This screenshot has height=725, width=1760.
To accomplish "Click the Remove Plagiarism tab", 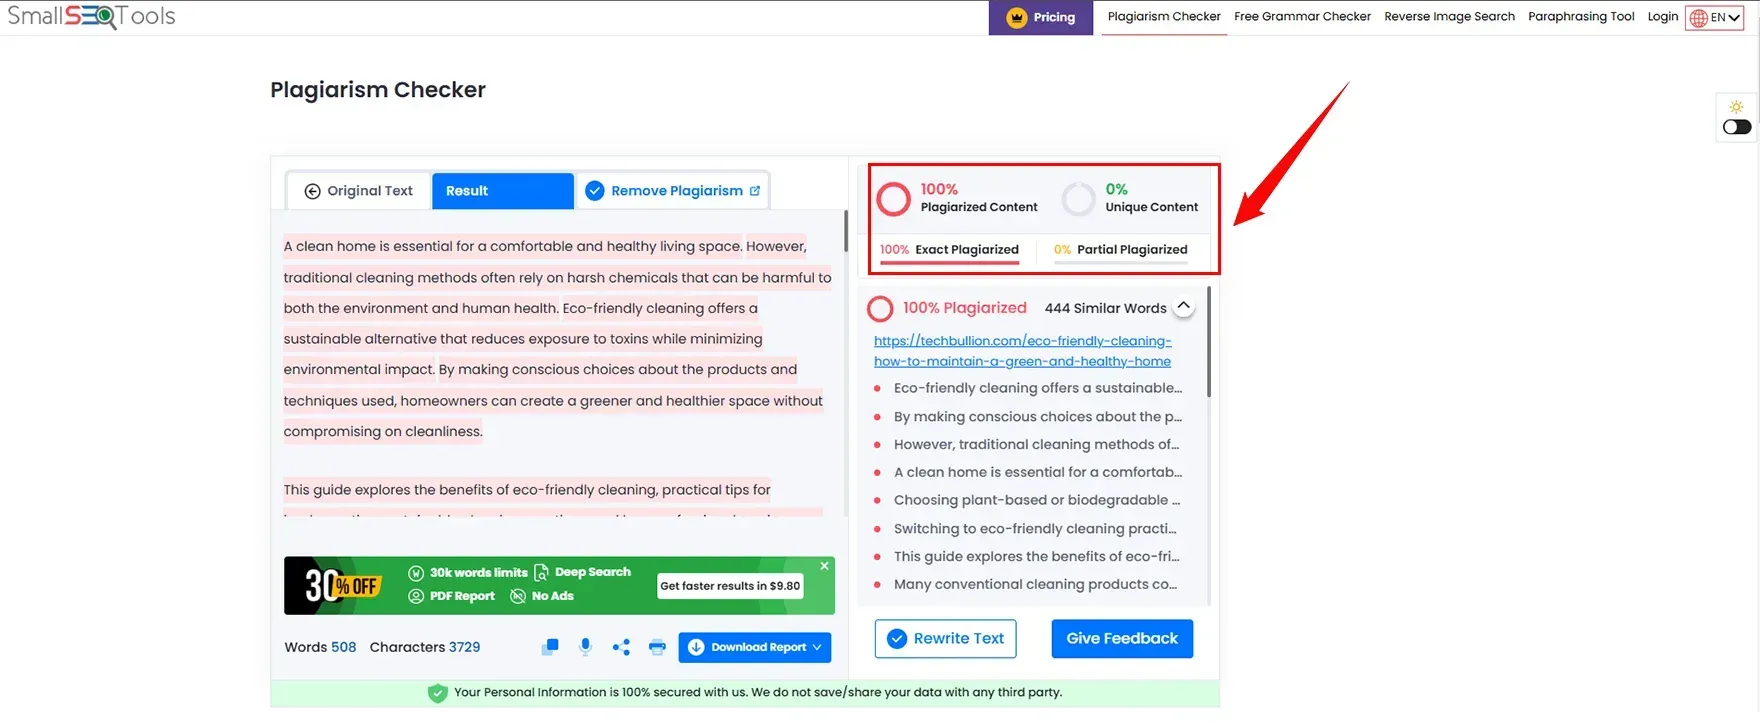I will pos(673,191).
